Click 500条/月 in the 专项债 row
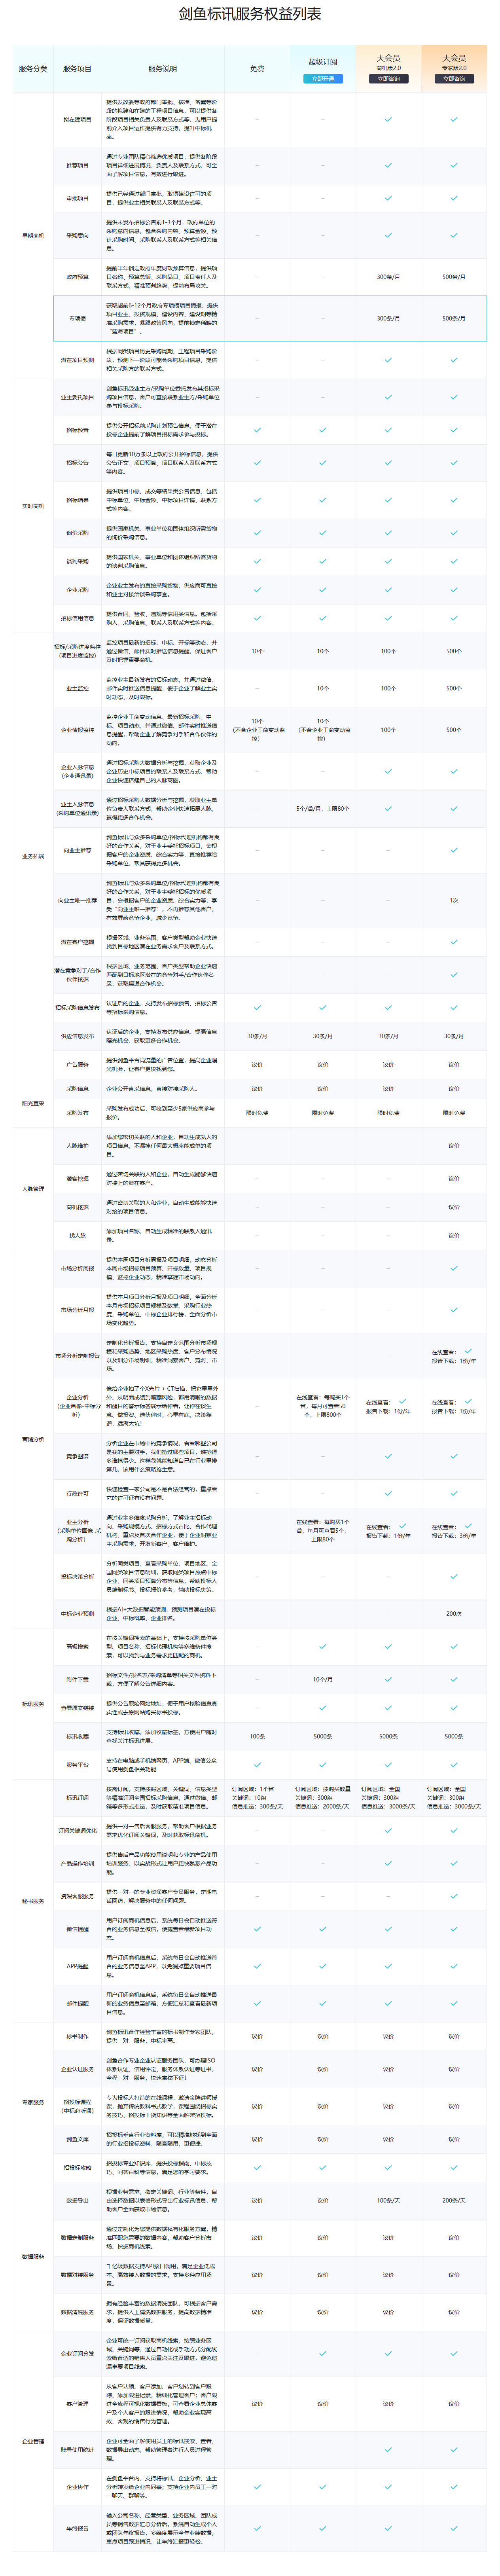500x2576 pixels. [x=454, y=319]
